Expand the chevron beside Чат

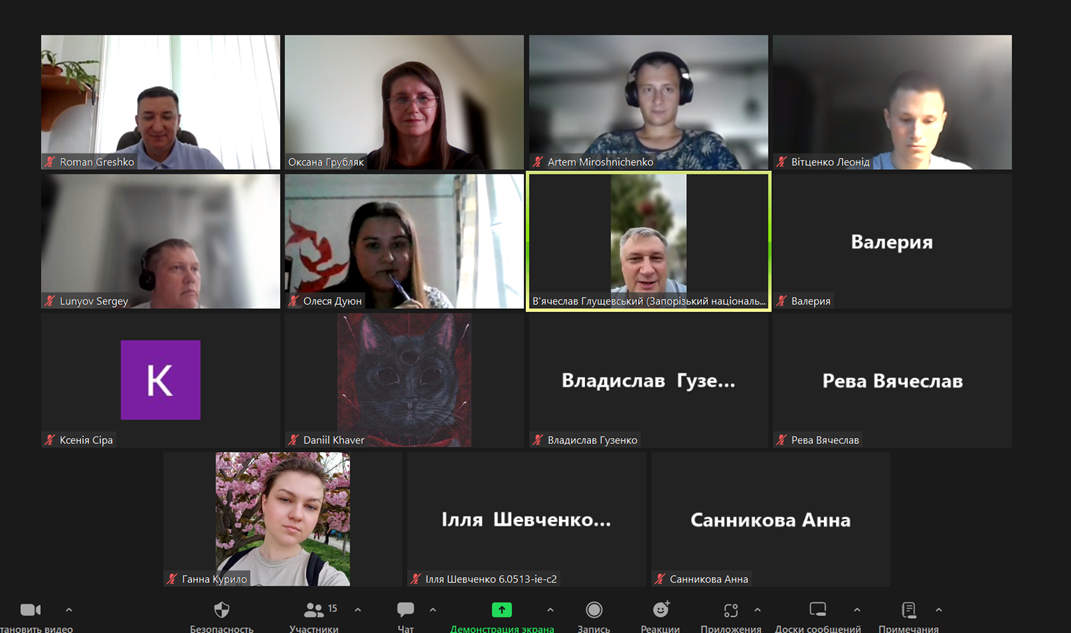(433, 610)
